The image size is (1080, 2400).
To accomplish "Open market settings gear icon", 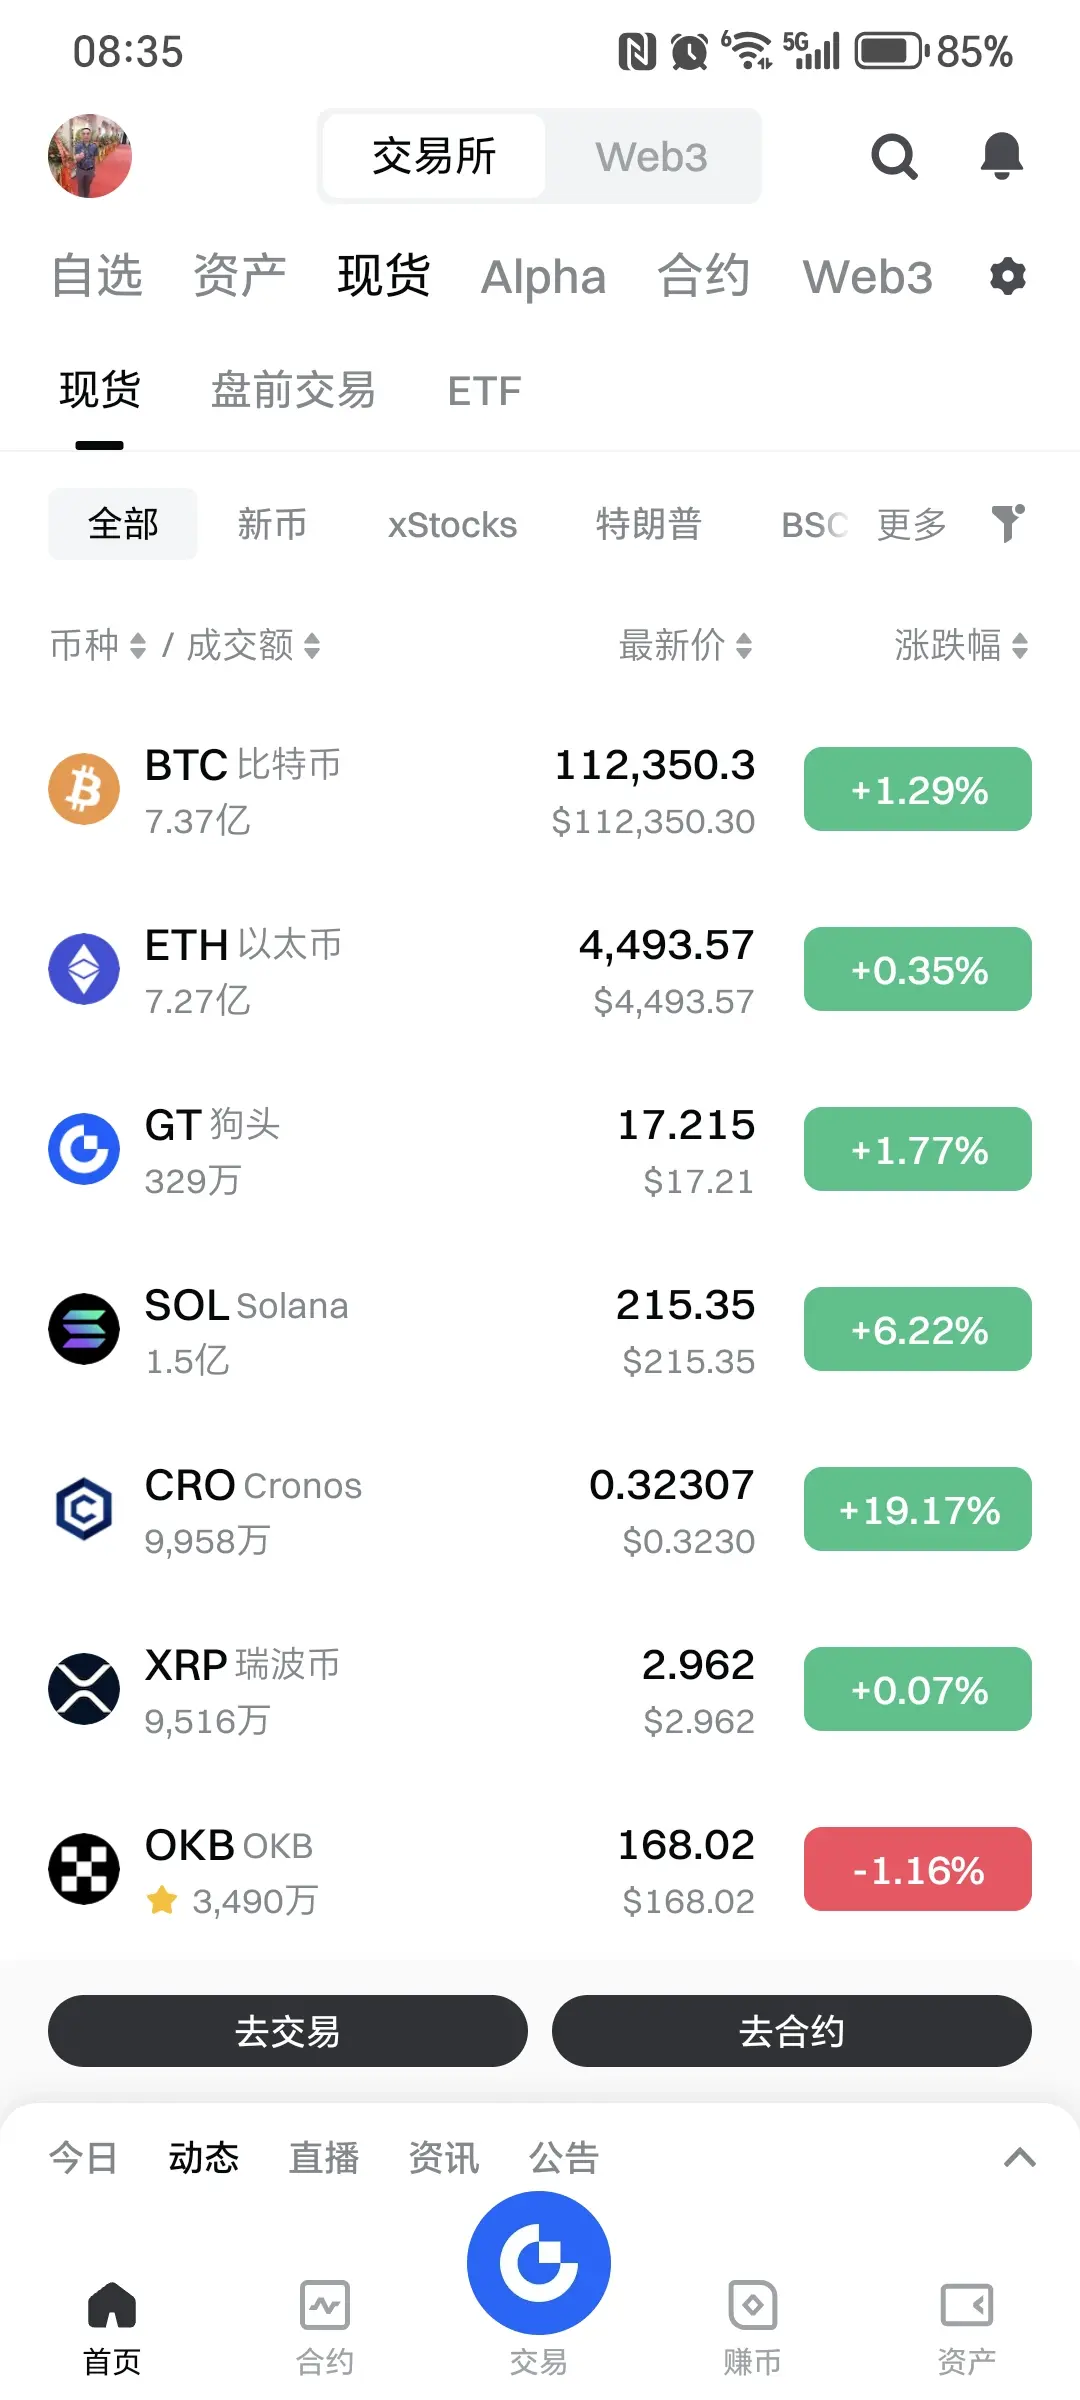I will click(x=1007, y=276).
